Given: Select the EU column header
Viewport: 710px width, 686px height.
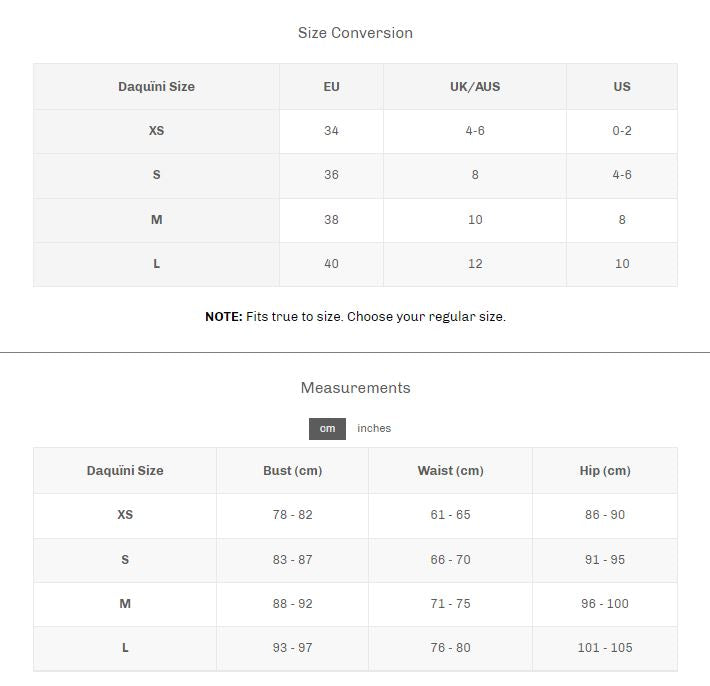Looking at the screenshot, I should pos(331,87).
